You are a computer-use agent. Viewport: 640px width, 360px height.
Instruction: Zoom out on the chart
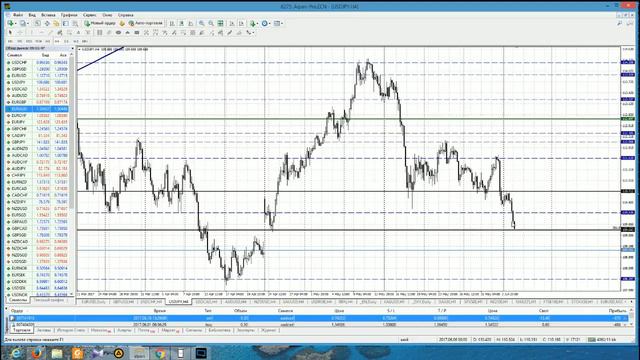click(x=211, y=23)
